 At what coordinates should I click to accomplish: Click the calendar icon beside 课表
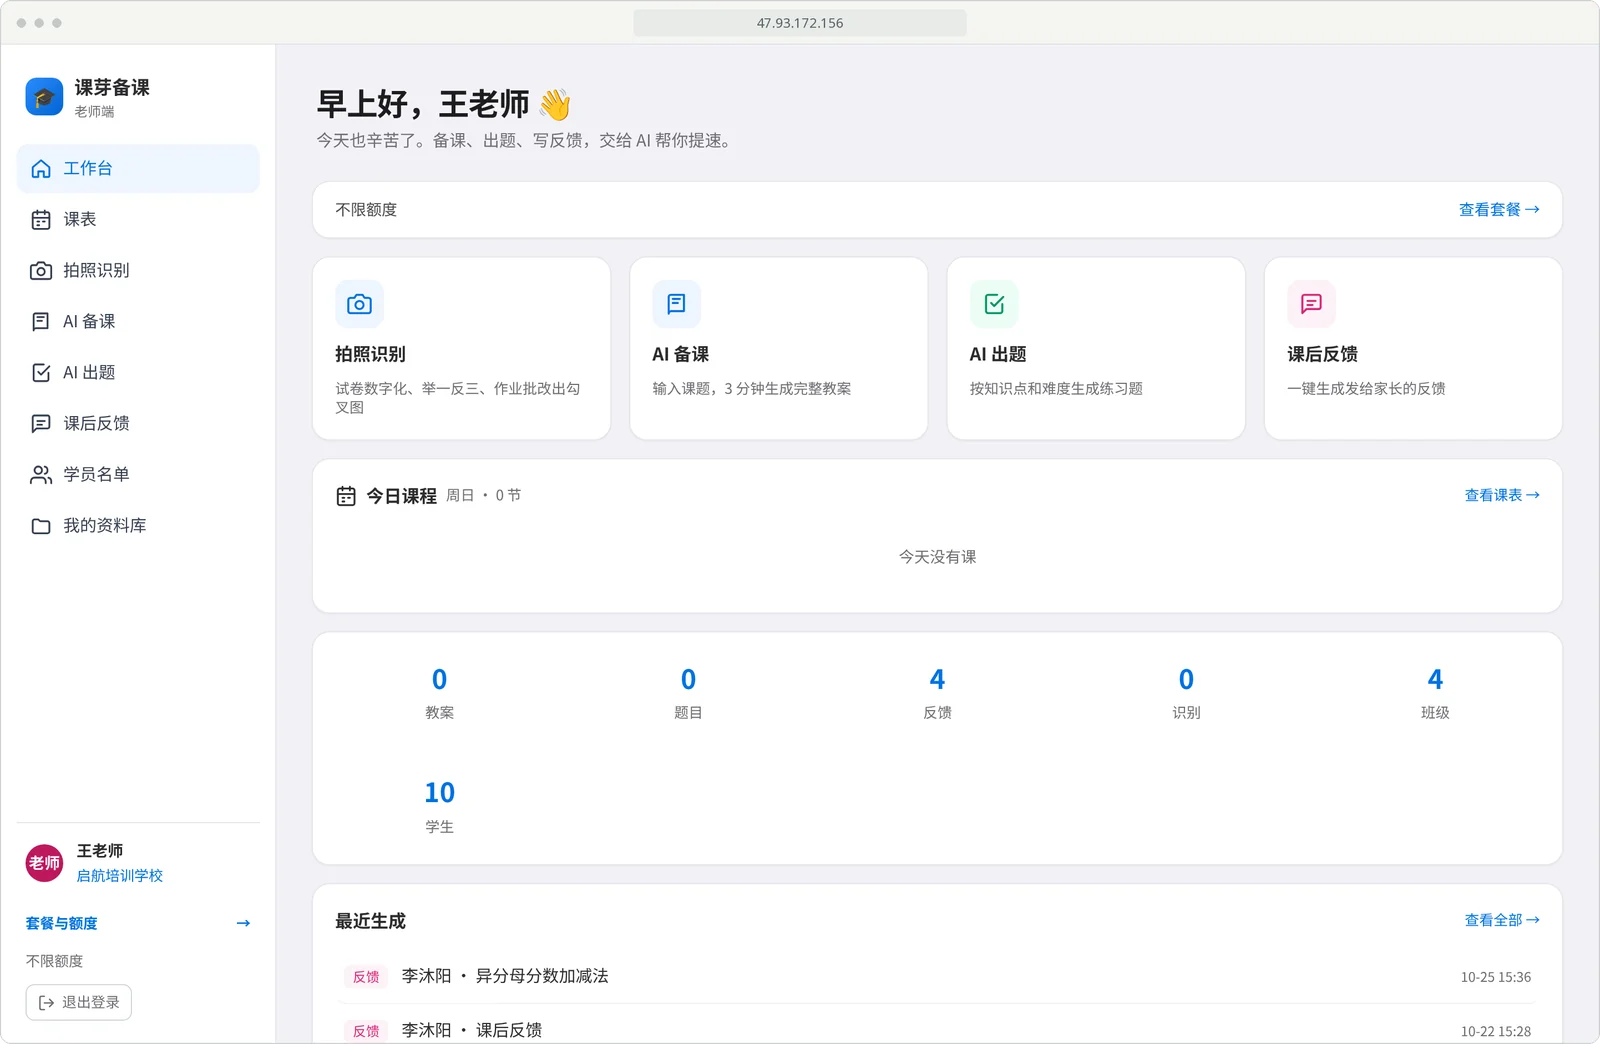click(41, 220)
